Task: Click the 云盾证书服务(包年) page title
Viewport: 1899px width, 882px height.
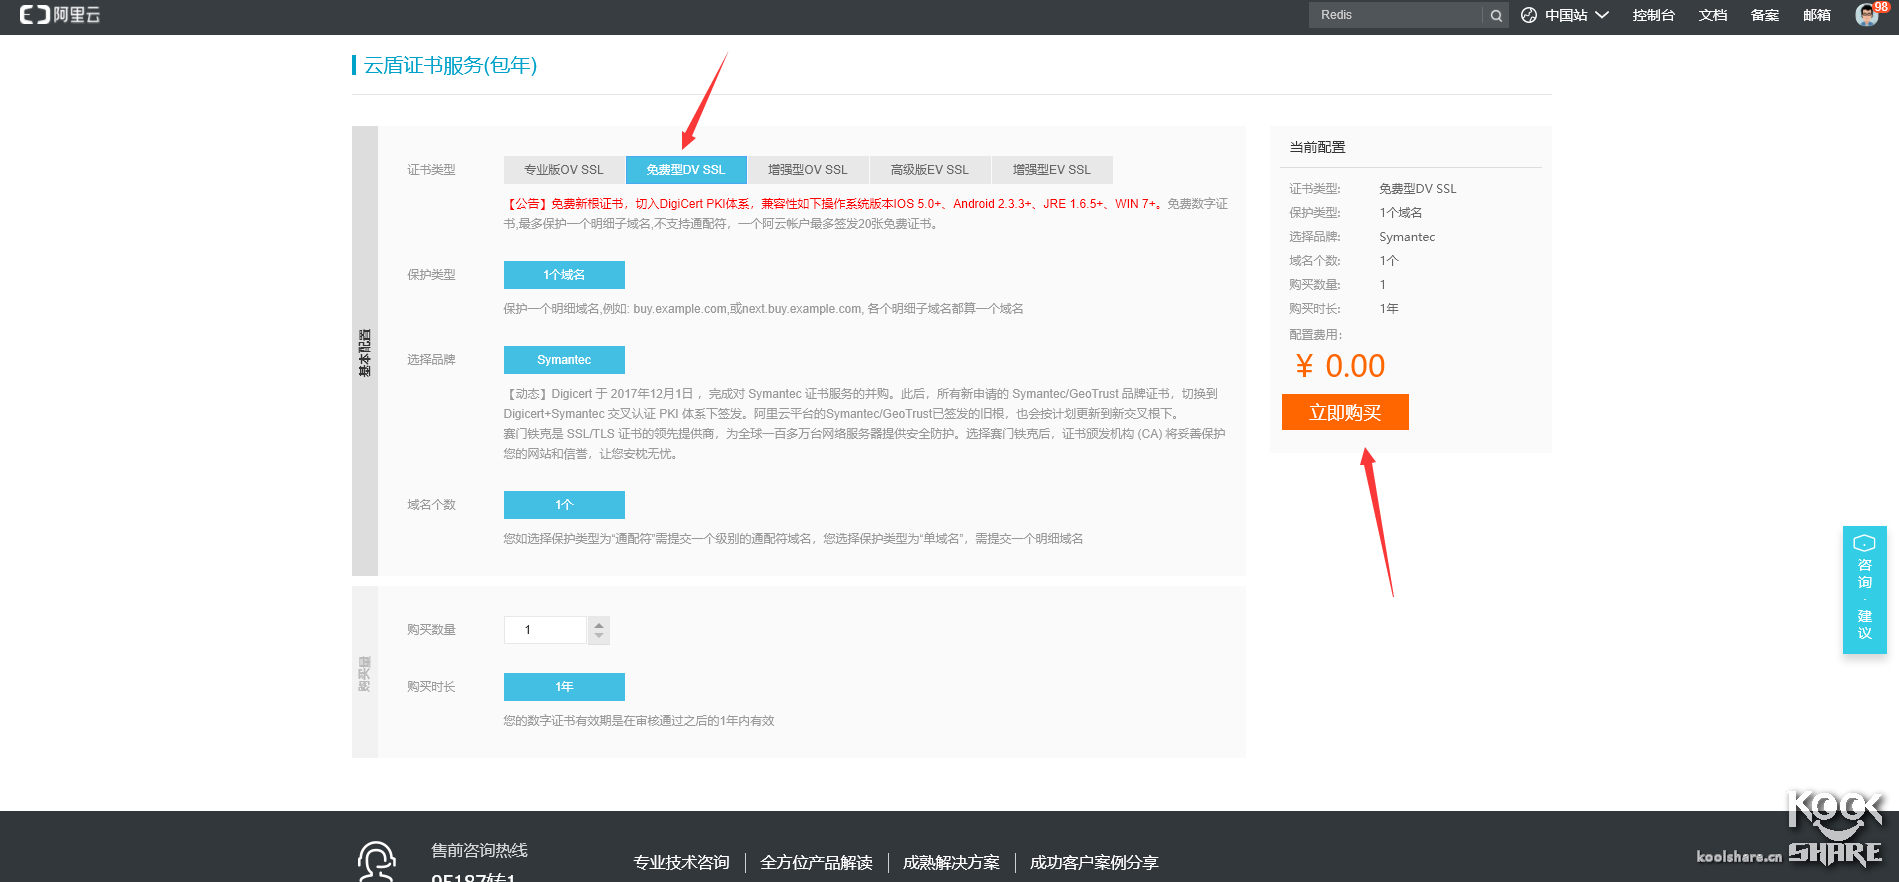Action: 450,65
